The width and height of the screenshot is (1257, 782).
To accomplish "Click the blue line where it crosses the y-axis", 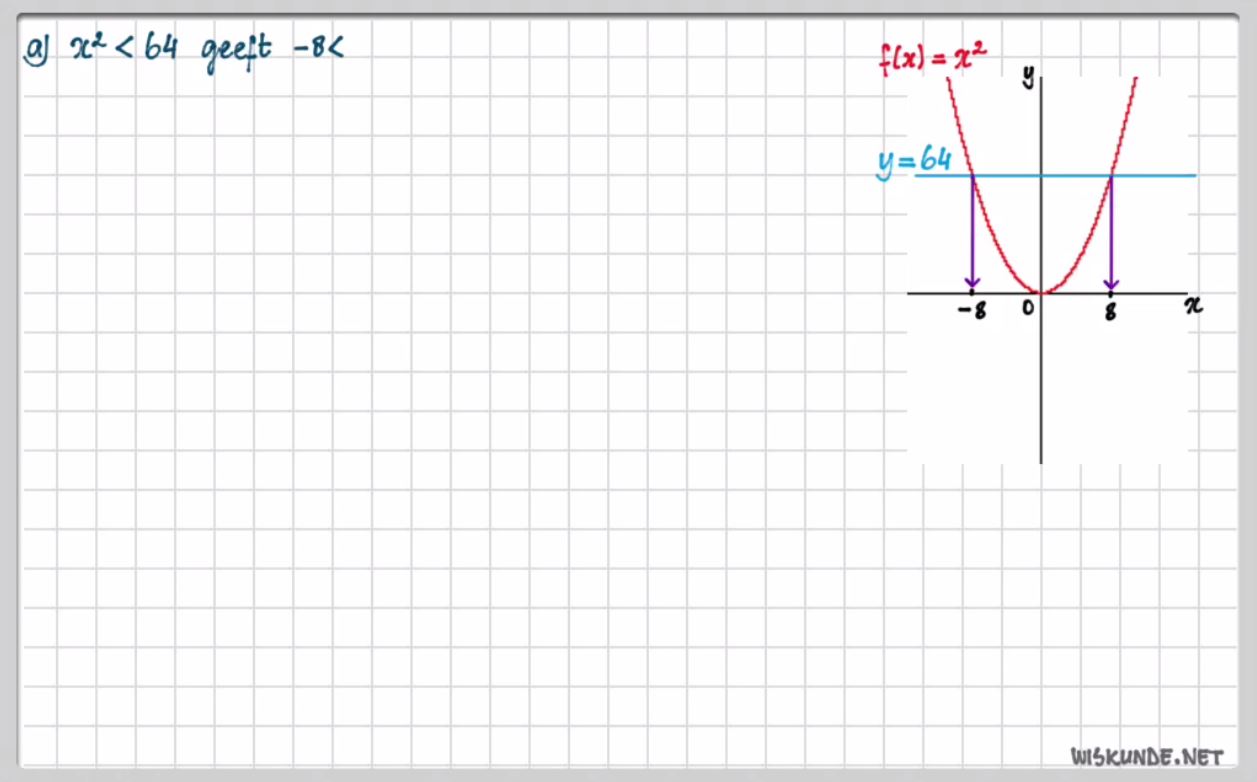I will [1041, 176].
